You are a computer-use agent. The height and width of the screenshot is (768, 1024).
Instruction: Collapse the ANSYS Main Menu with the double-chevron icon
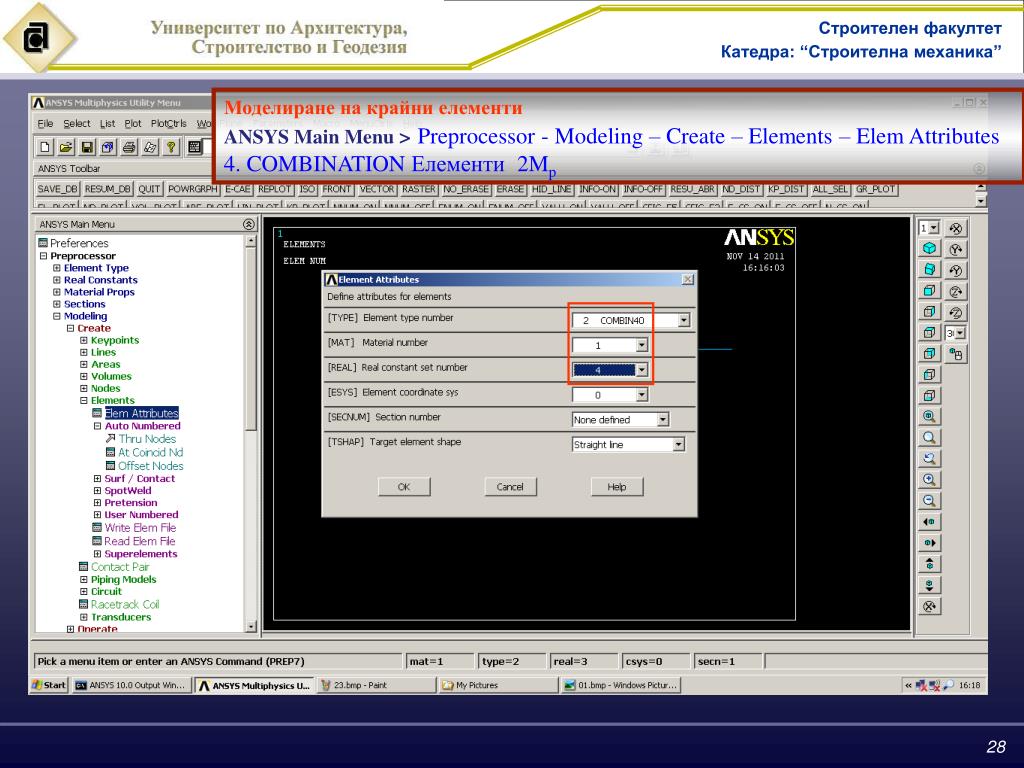(249, 224)
